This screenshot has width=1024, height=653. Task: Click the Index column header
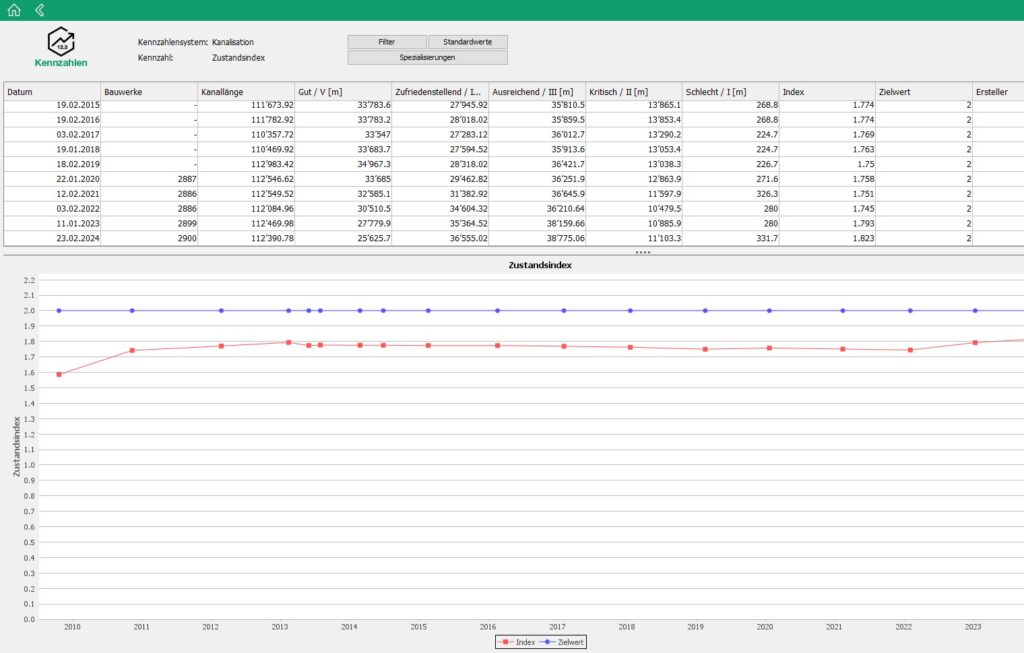827,92
